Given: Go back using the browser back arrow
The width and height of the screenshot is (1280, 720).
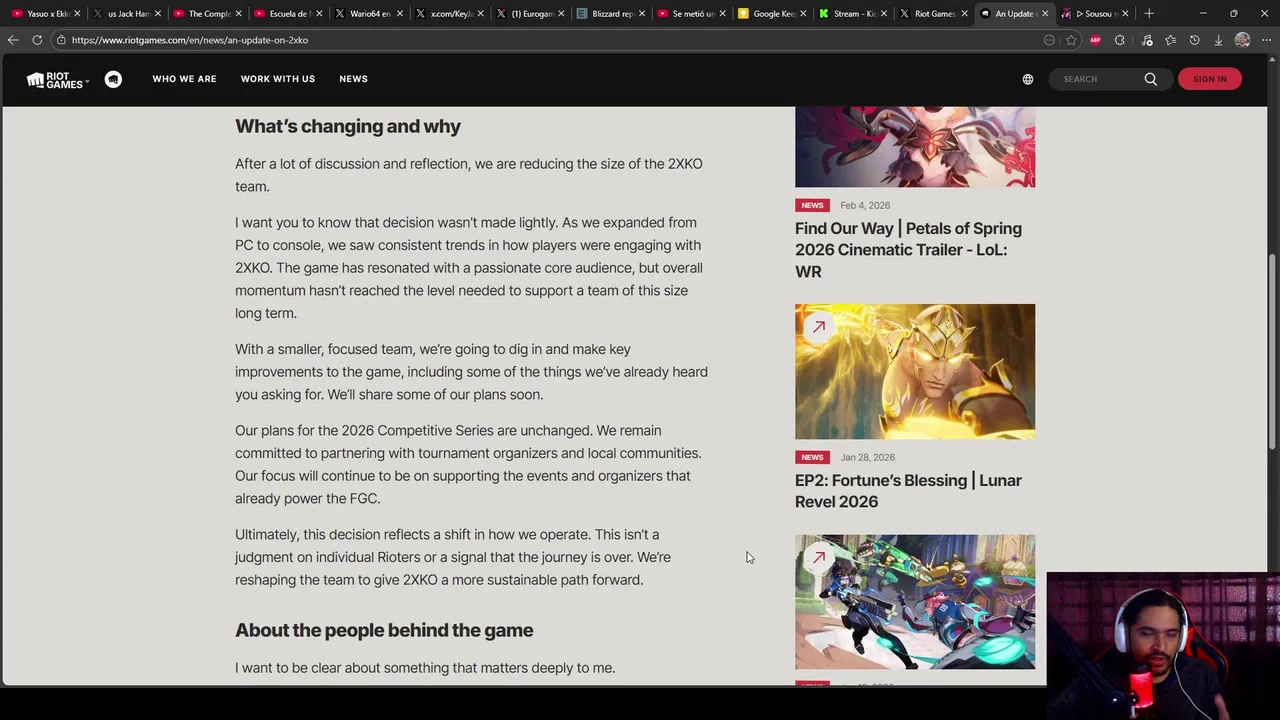Looking at the screenshot, I should point(12,40).
